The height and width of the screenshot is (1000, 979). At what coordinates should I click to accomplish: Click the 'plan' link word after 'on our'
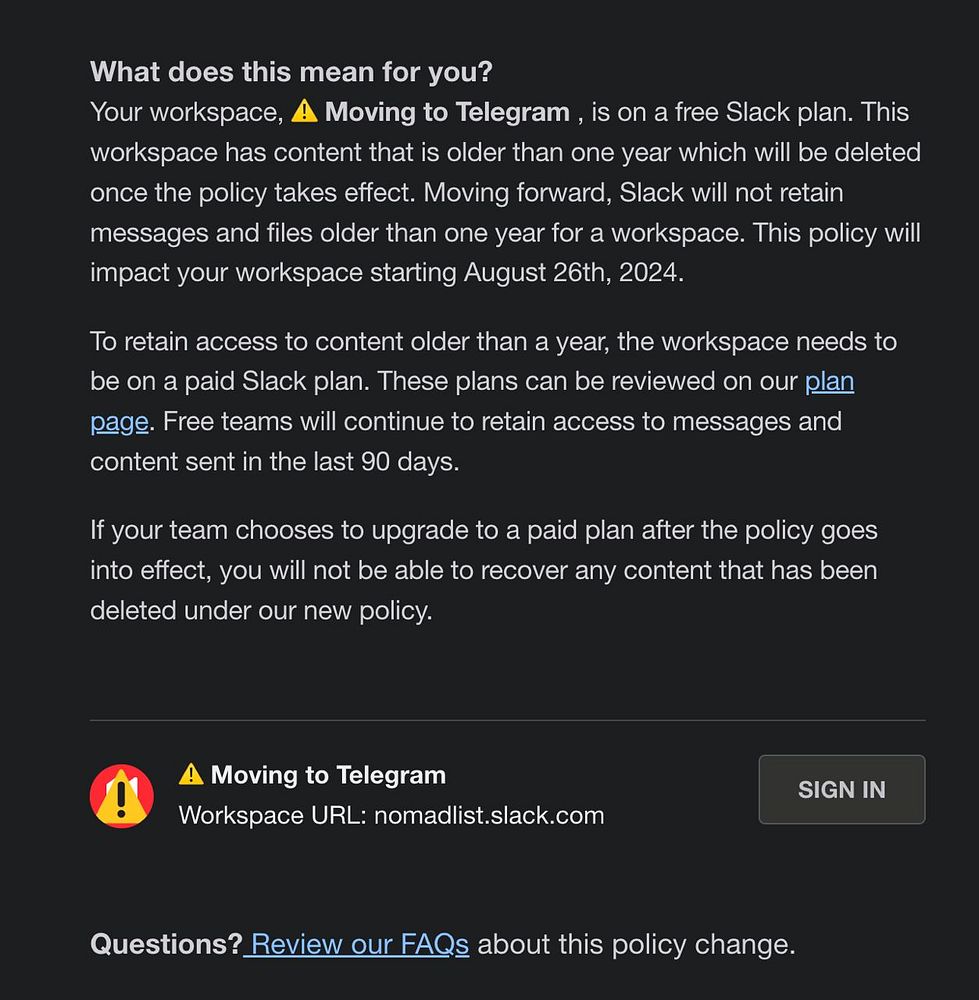[829, 381]
